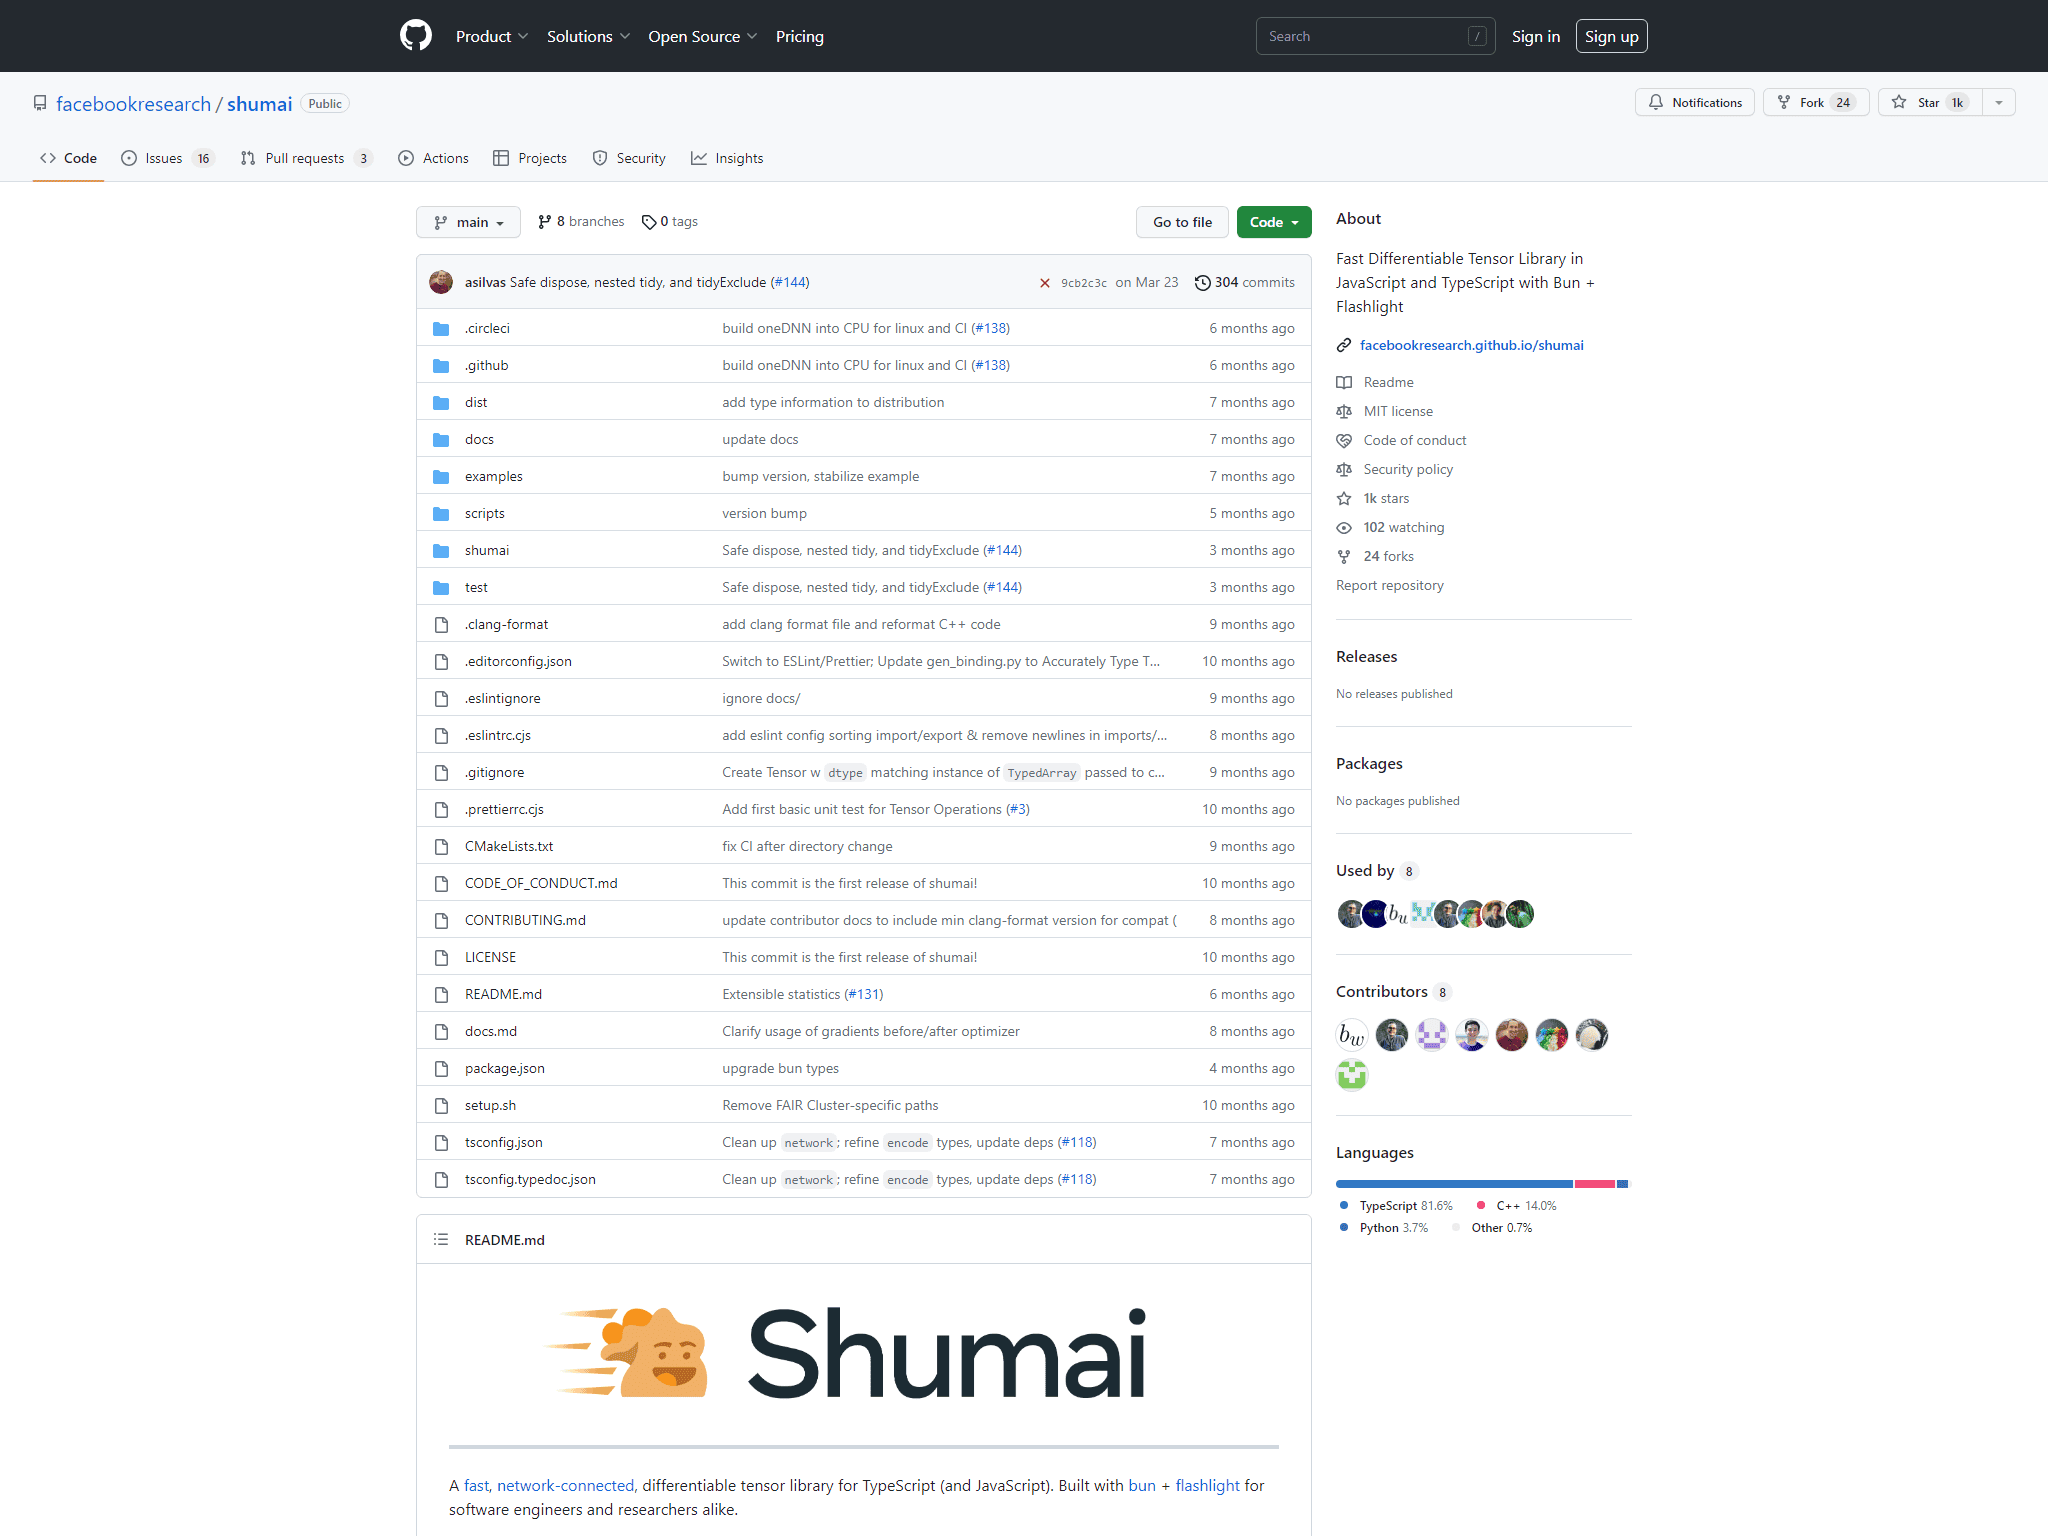This screenshot has width=2048, height=1536.
Task: Open tsconfig.typedoc.json file
Action: tap(530, 1179)
